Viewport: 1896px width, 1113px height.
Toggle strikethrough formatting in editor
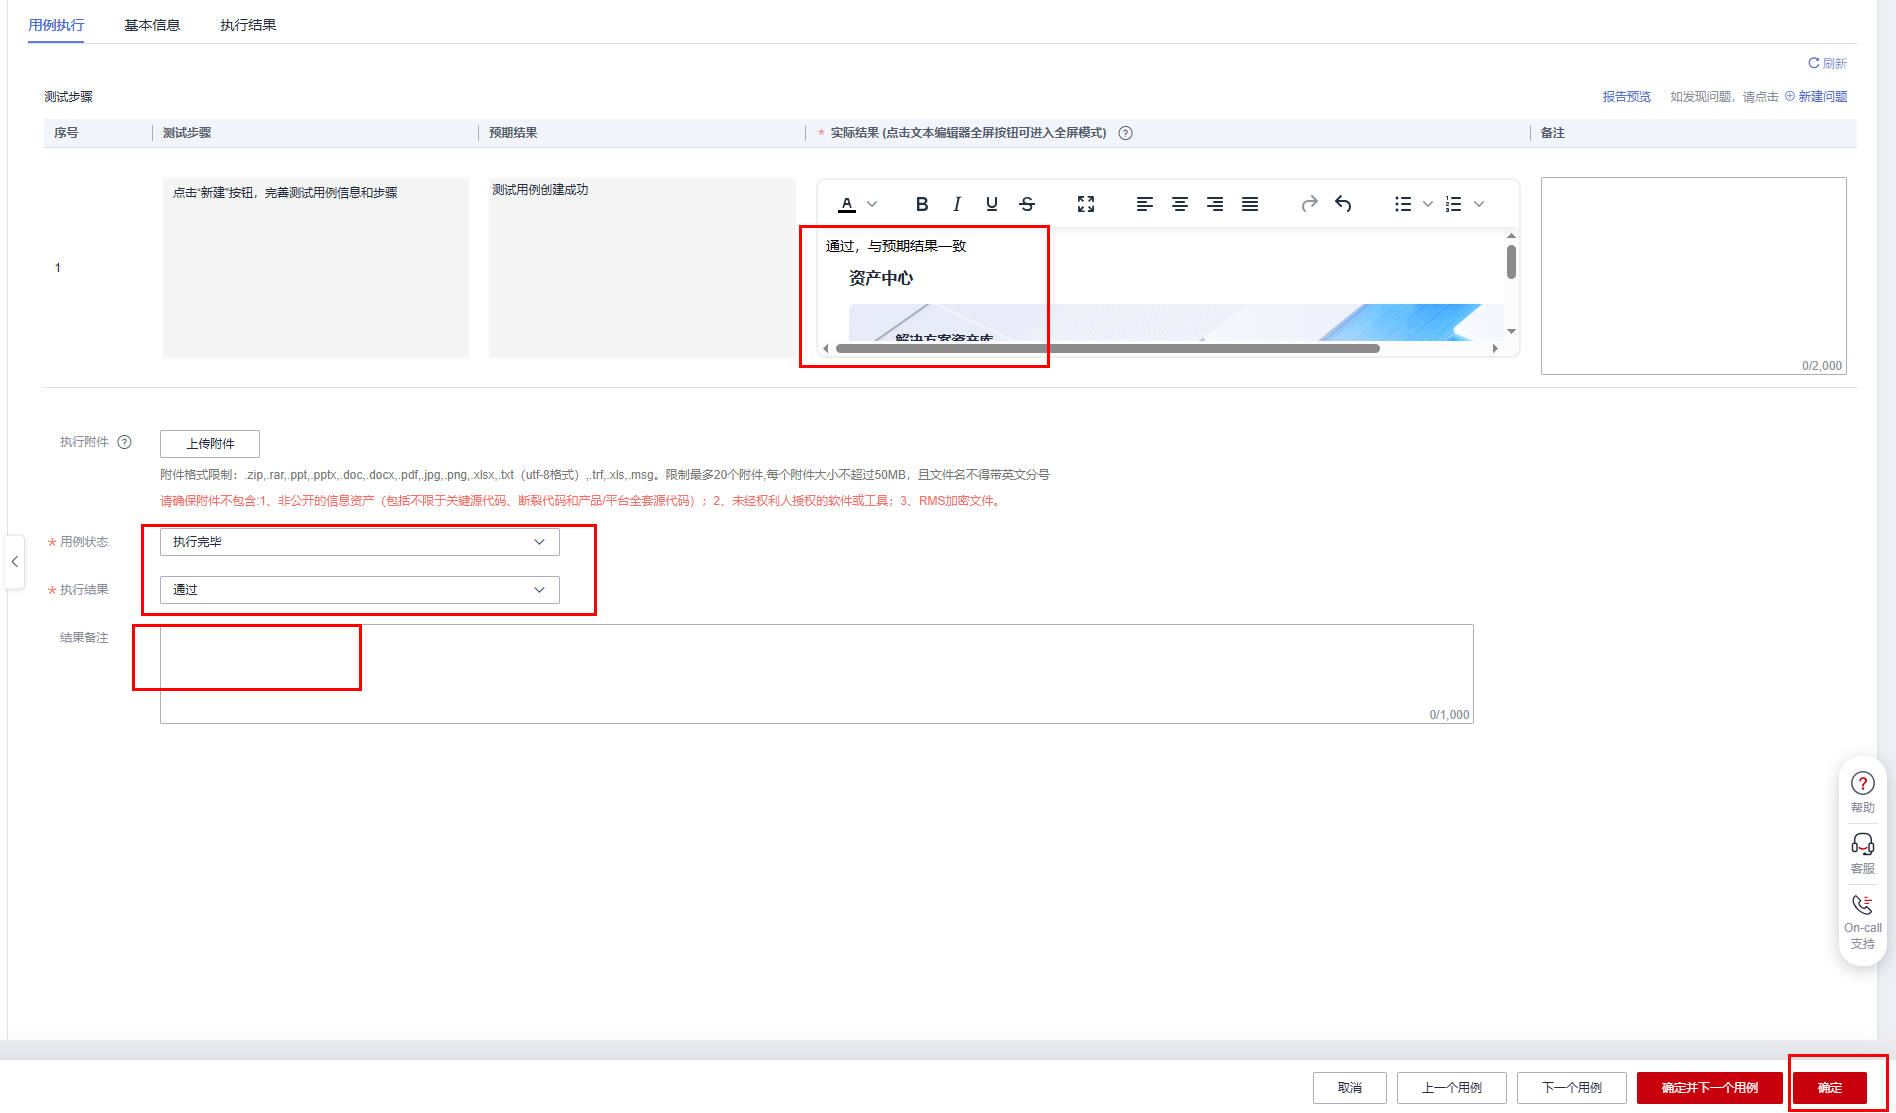pyautogui.click(x=1027, y=204)
